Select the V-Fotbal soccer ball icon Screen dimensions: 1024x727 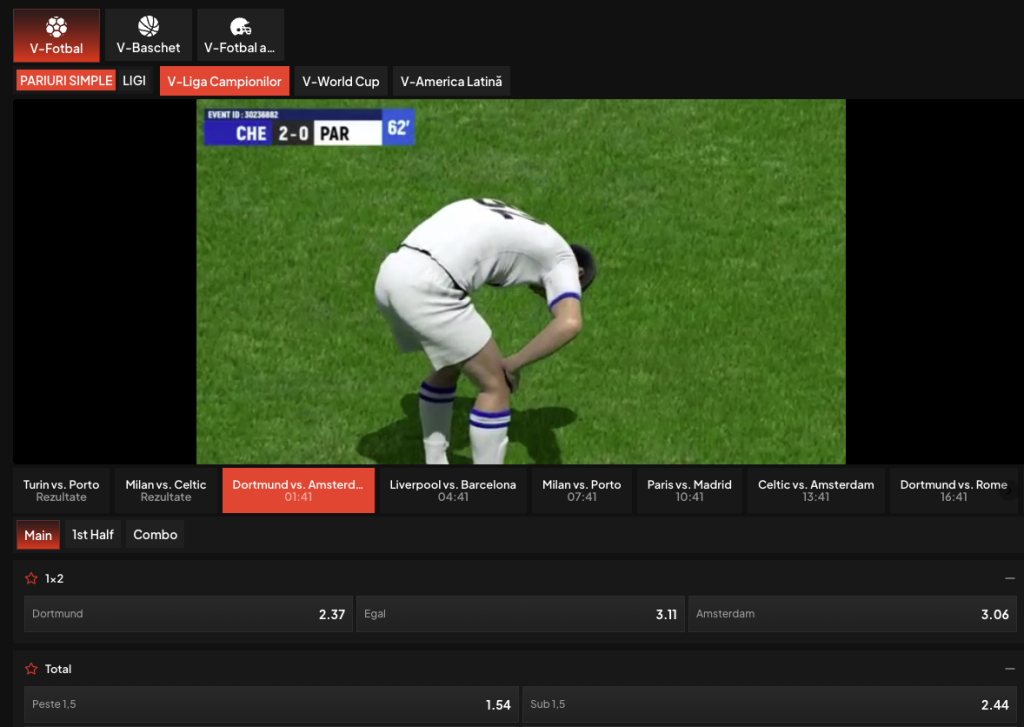[x=56, y=27]
